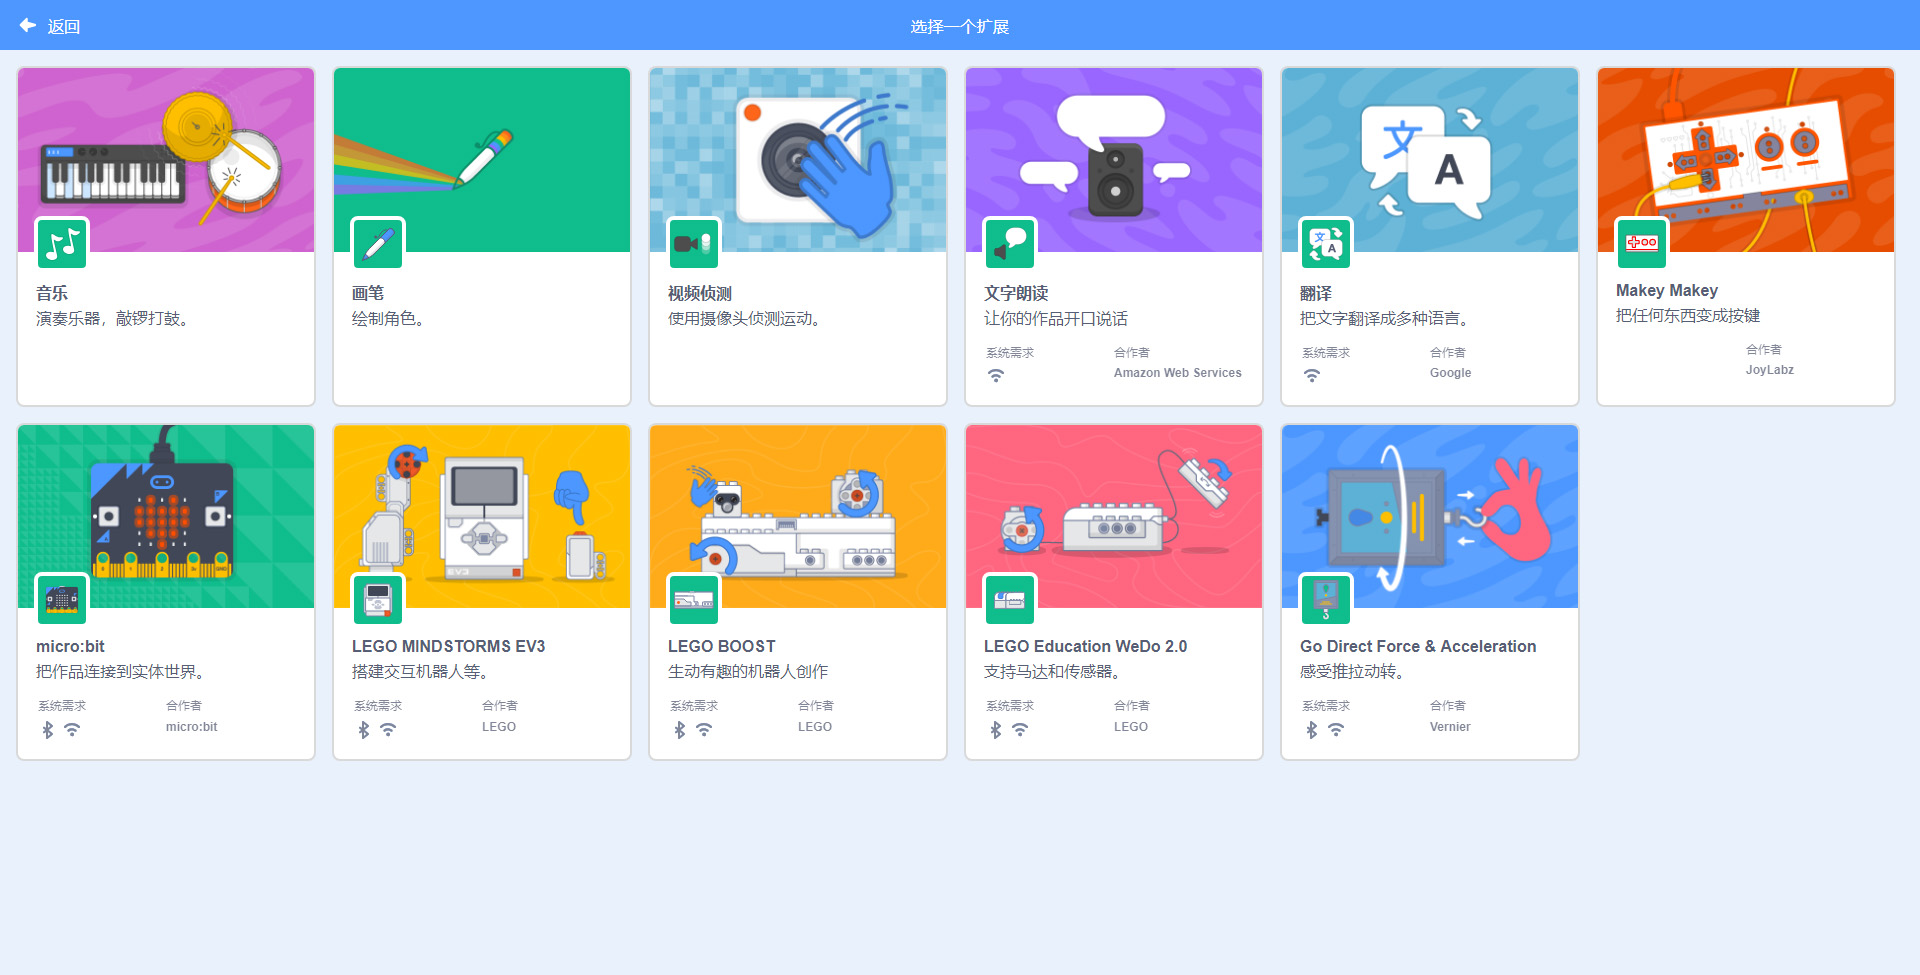This screenshot has width=1920, height=975.
Task: Click the LEGO BOOST small badge icon
Action: (694, 599)
